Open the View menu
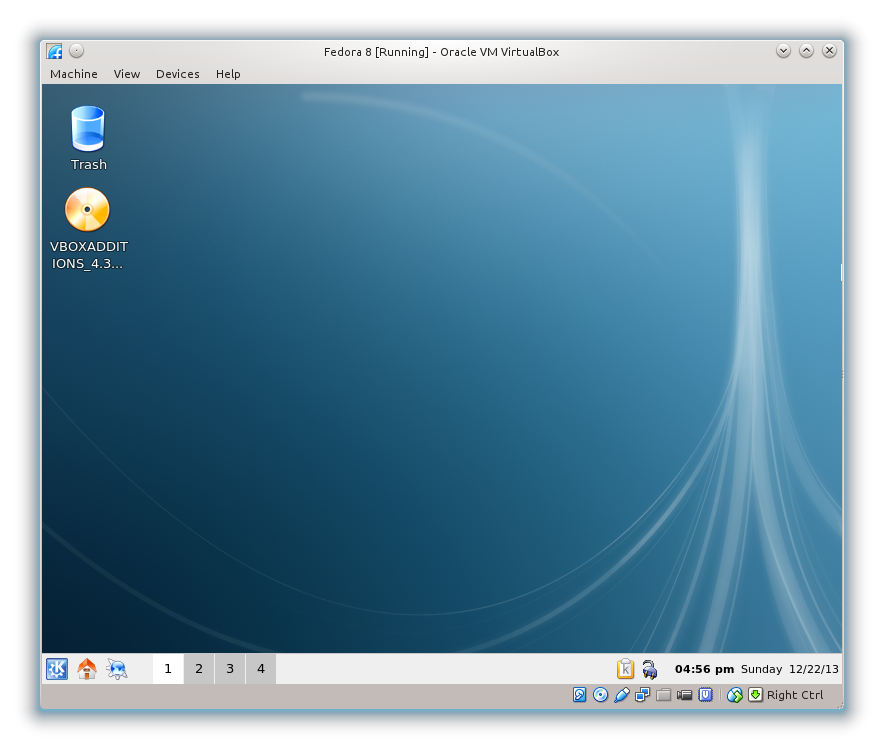884x749 pixels. coord(127,74)
